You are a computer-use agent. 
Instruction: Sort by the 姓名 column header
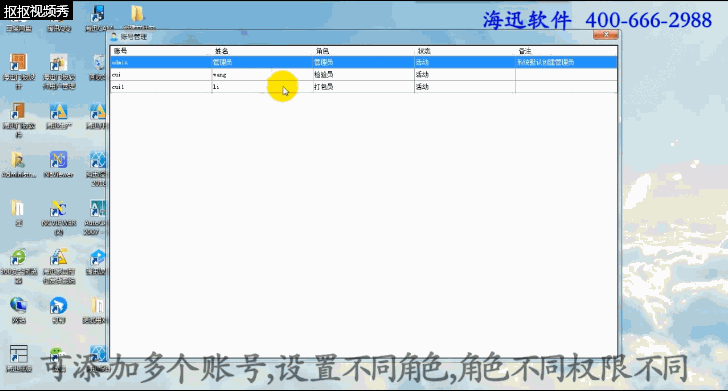point(262,51)
